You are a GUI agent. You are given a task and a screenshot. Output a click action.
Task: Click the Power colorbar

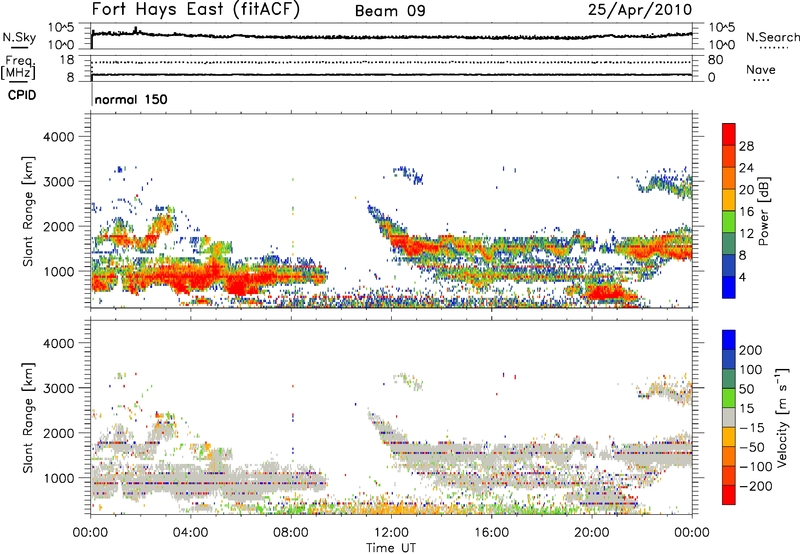[x=729, y=210]
